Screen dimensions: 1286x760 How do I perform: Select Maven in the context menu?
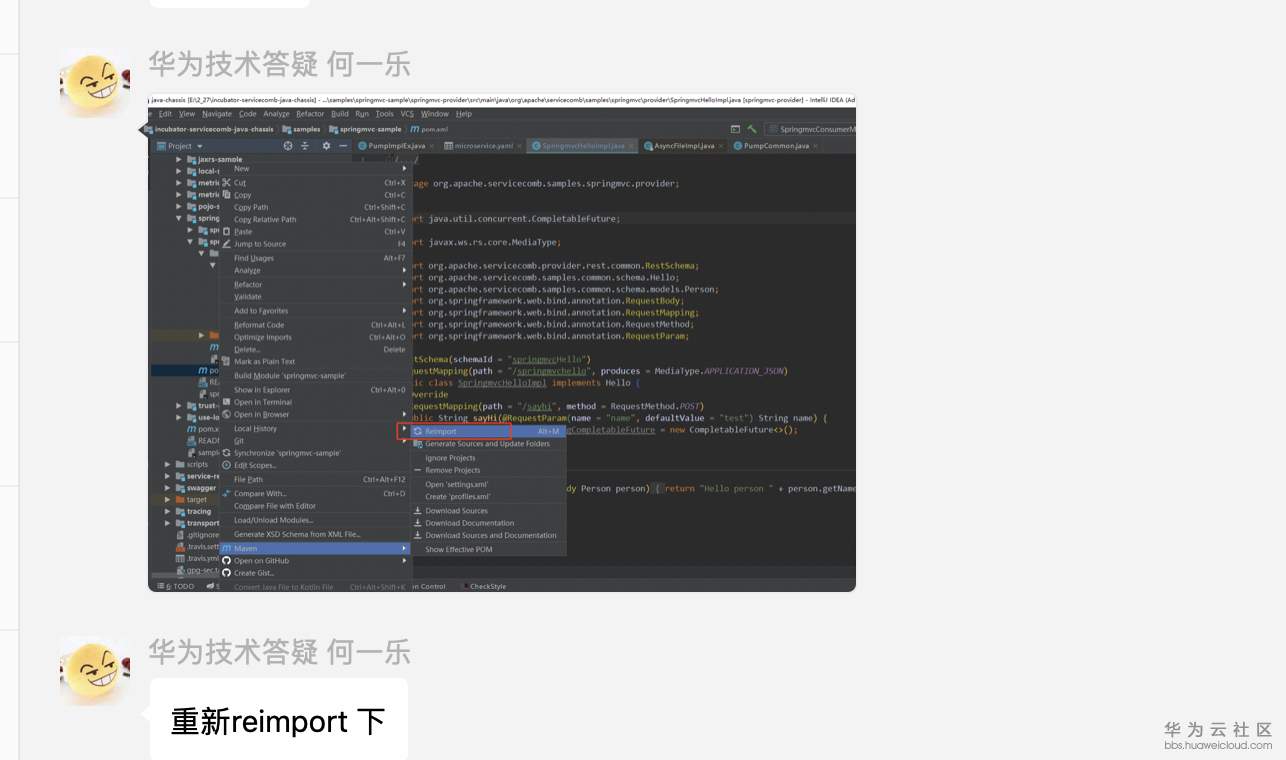coord(315,548)
